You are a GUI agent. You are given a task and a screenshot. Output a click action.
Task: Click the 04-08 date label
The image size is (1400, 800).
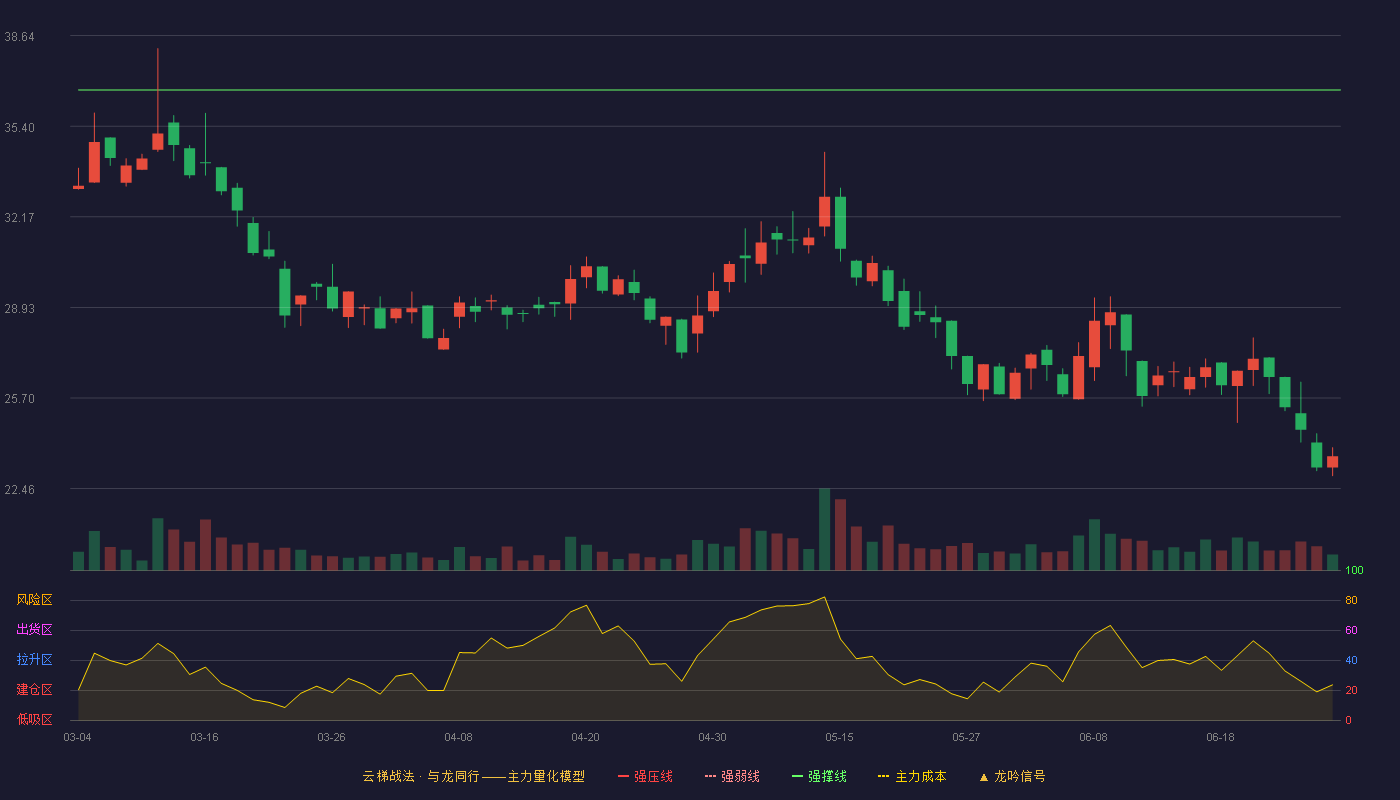pyautogui.click(x=459, y=737)
